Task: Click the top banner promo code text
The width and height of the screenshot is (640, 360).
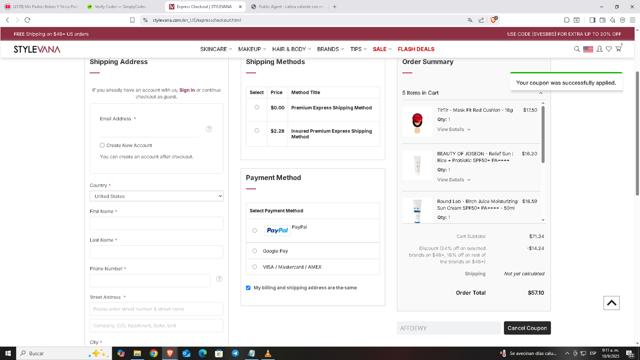Action: pos(564,34)
